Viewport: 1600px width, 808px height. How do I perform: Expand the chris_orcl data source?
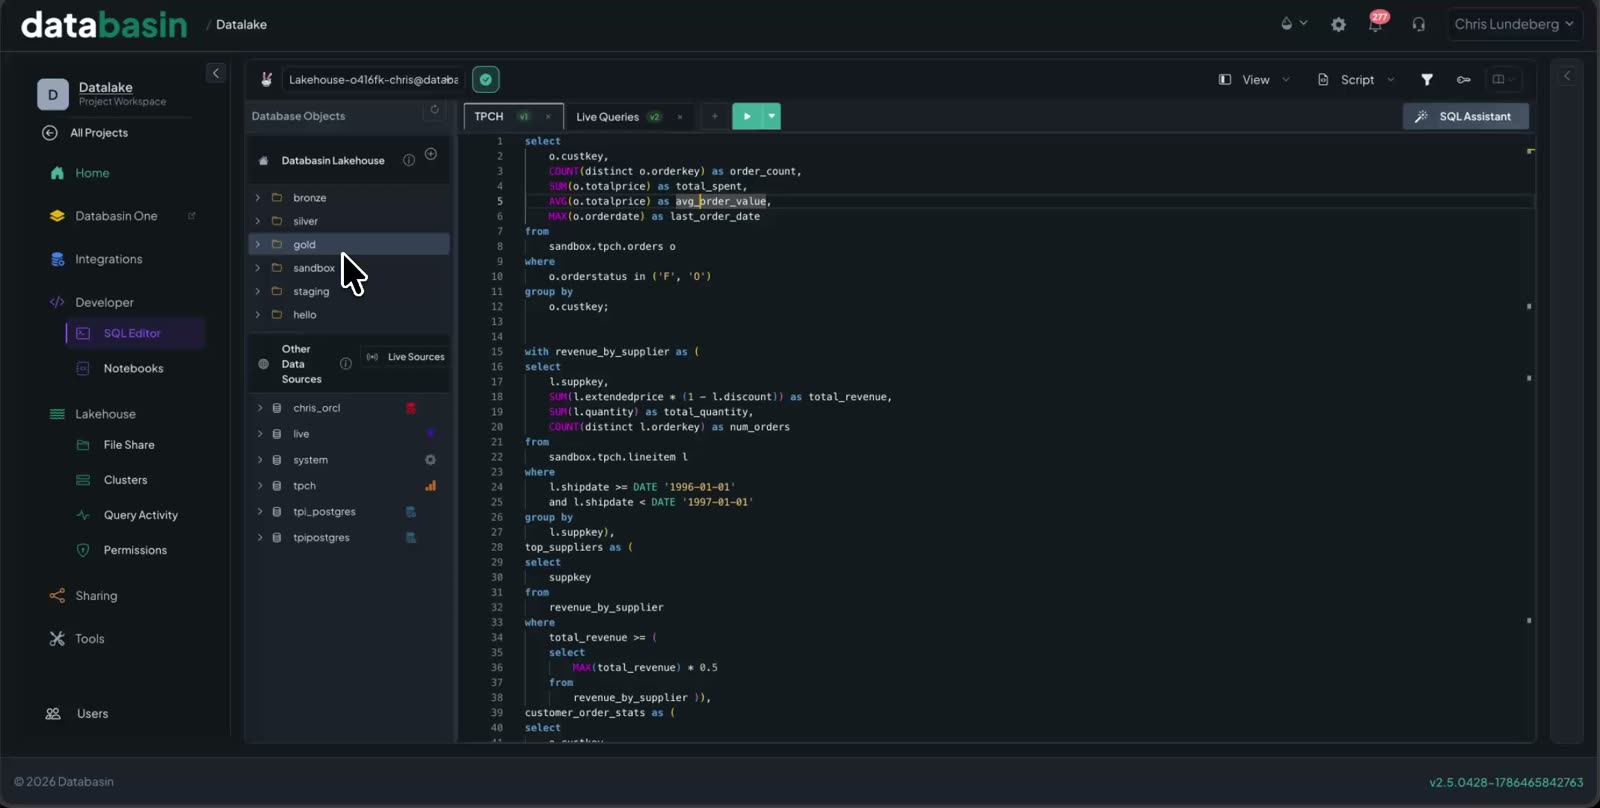(260, 408)
